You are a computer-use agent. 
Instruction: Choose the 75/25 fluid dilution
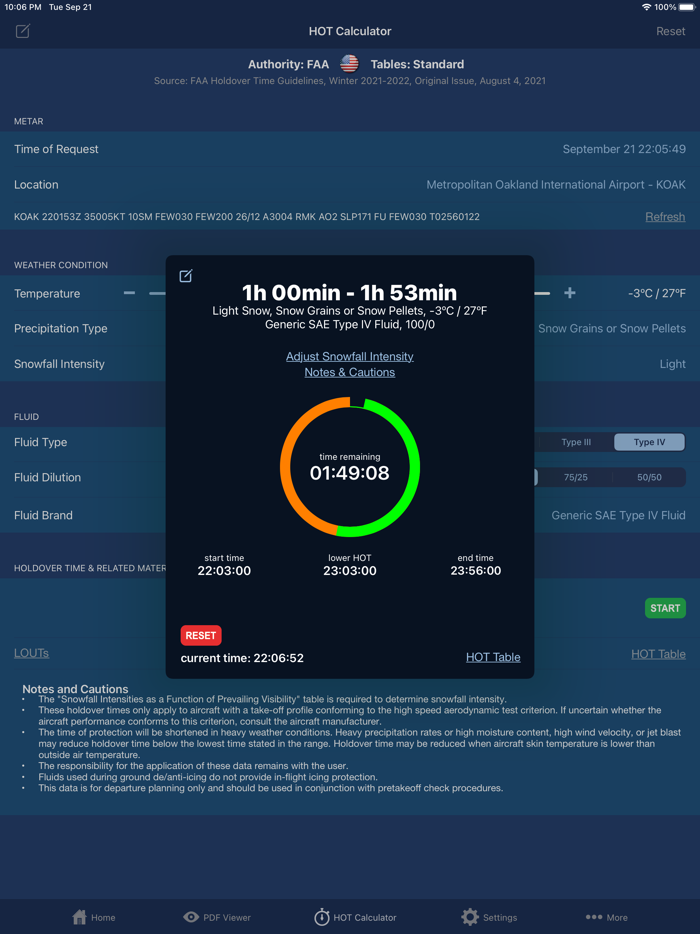click(x=576, y=478)
